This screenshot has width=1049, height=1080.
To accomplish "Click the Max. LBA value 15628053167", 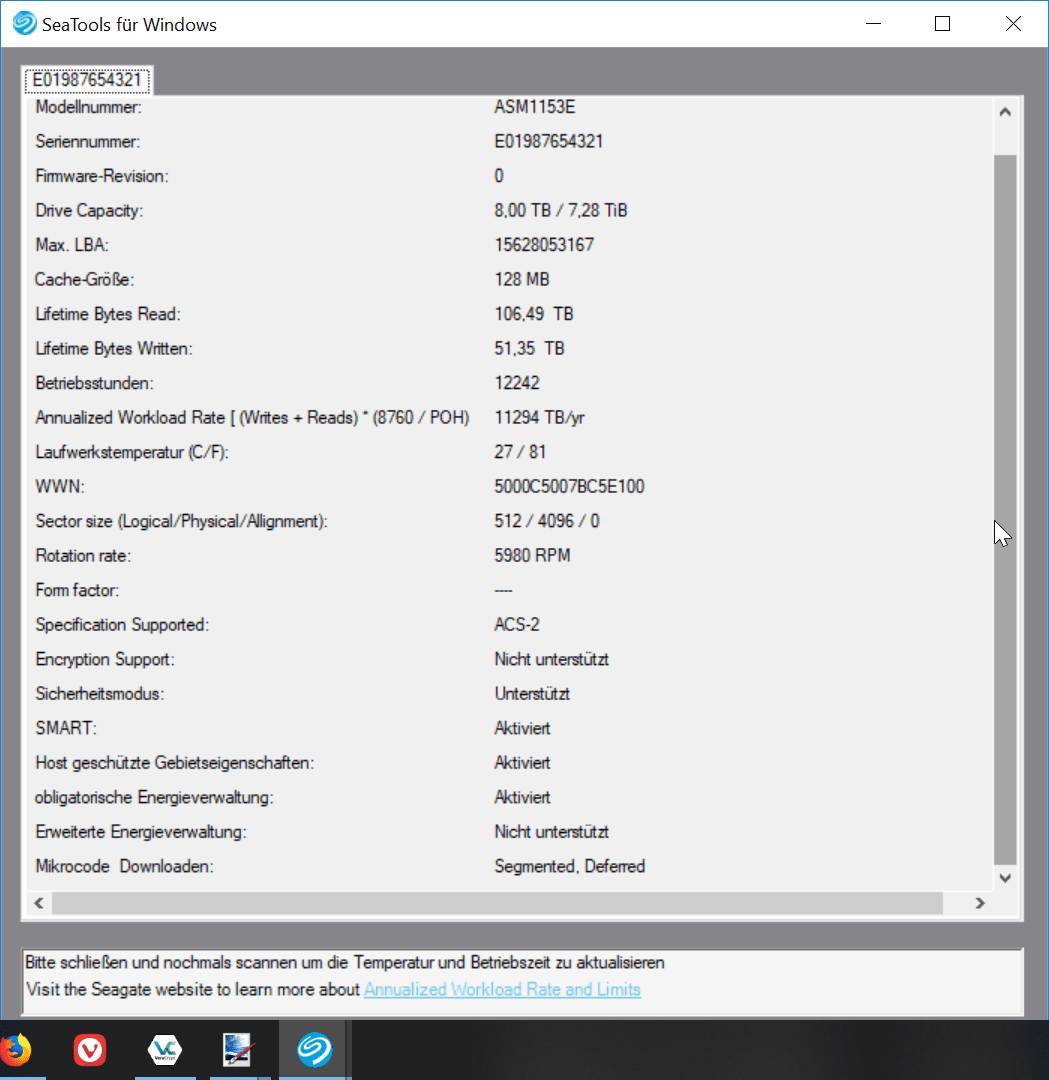I will pos(543,245).
